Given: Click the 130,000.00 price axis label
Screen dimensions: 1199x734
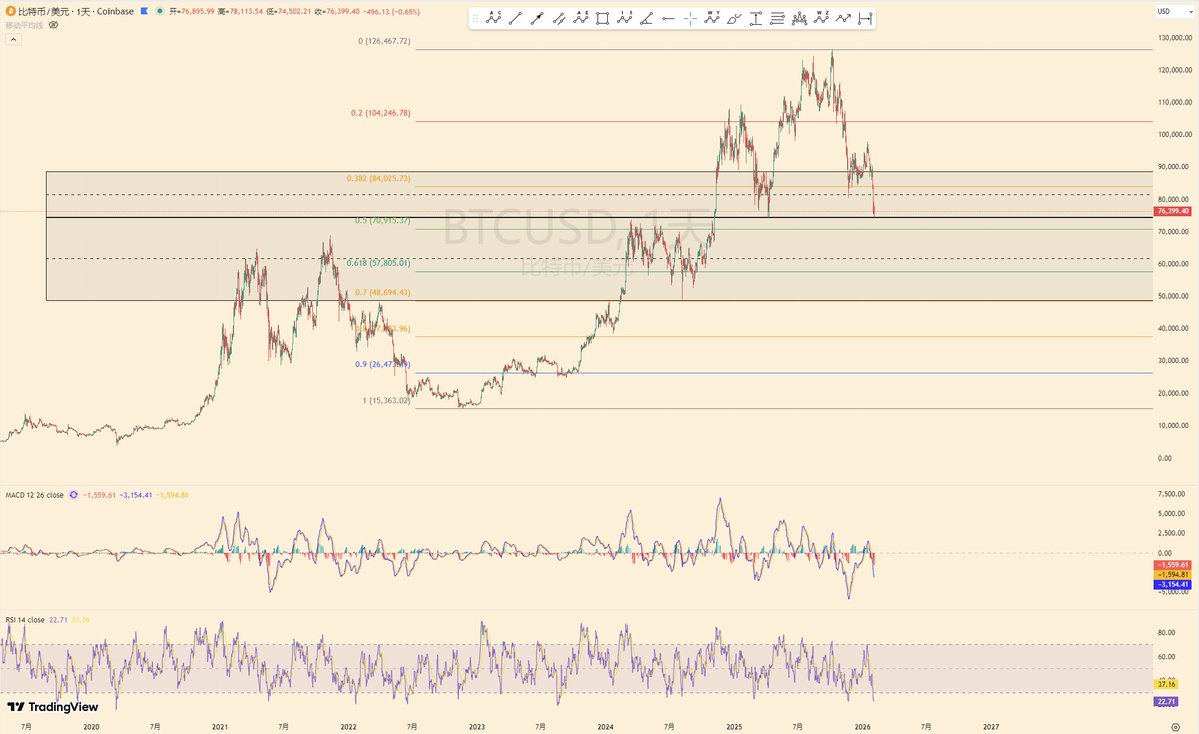Looking at the screenshot, I should point(1174,37).
